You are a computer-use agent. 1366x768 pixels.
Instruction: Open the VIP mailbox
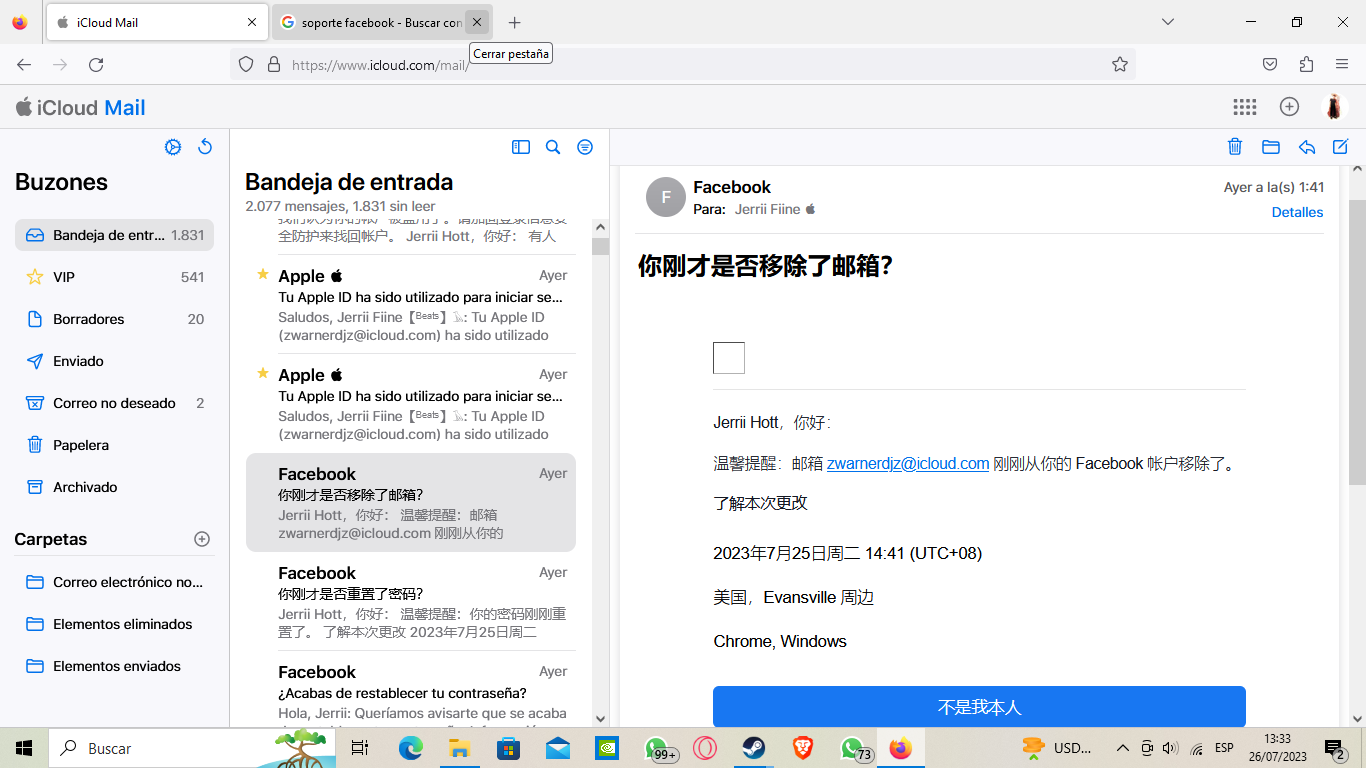(64, 277)
